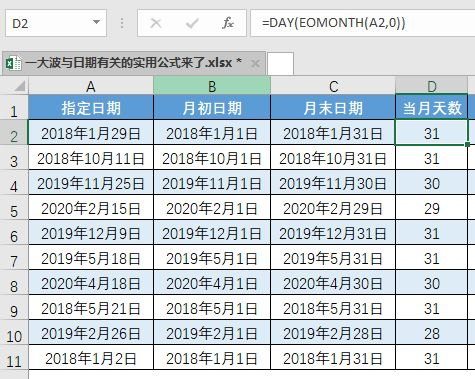Click cell 2019年11月1日
Viewport: 475px width, 379px height.
coord(212,183)
